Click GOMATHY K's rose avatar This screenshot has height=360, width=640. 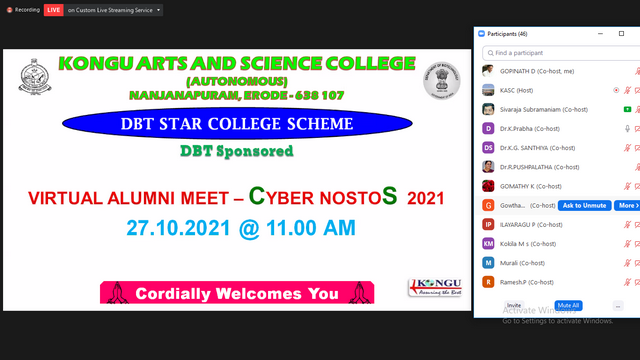488,186
